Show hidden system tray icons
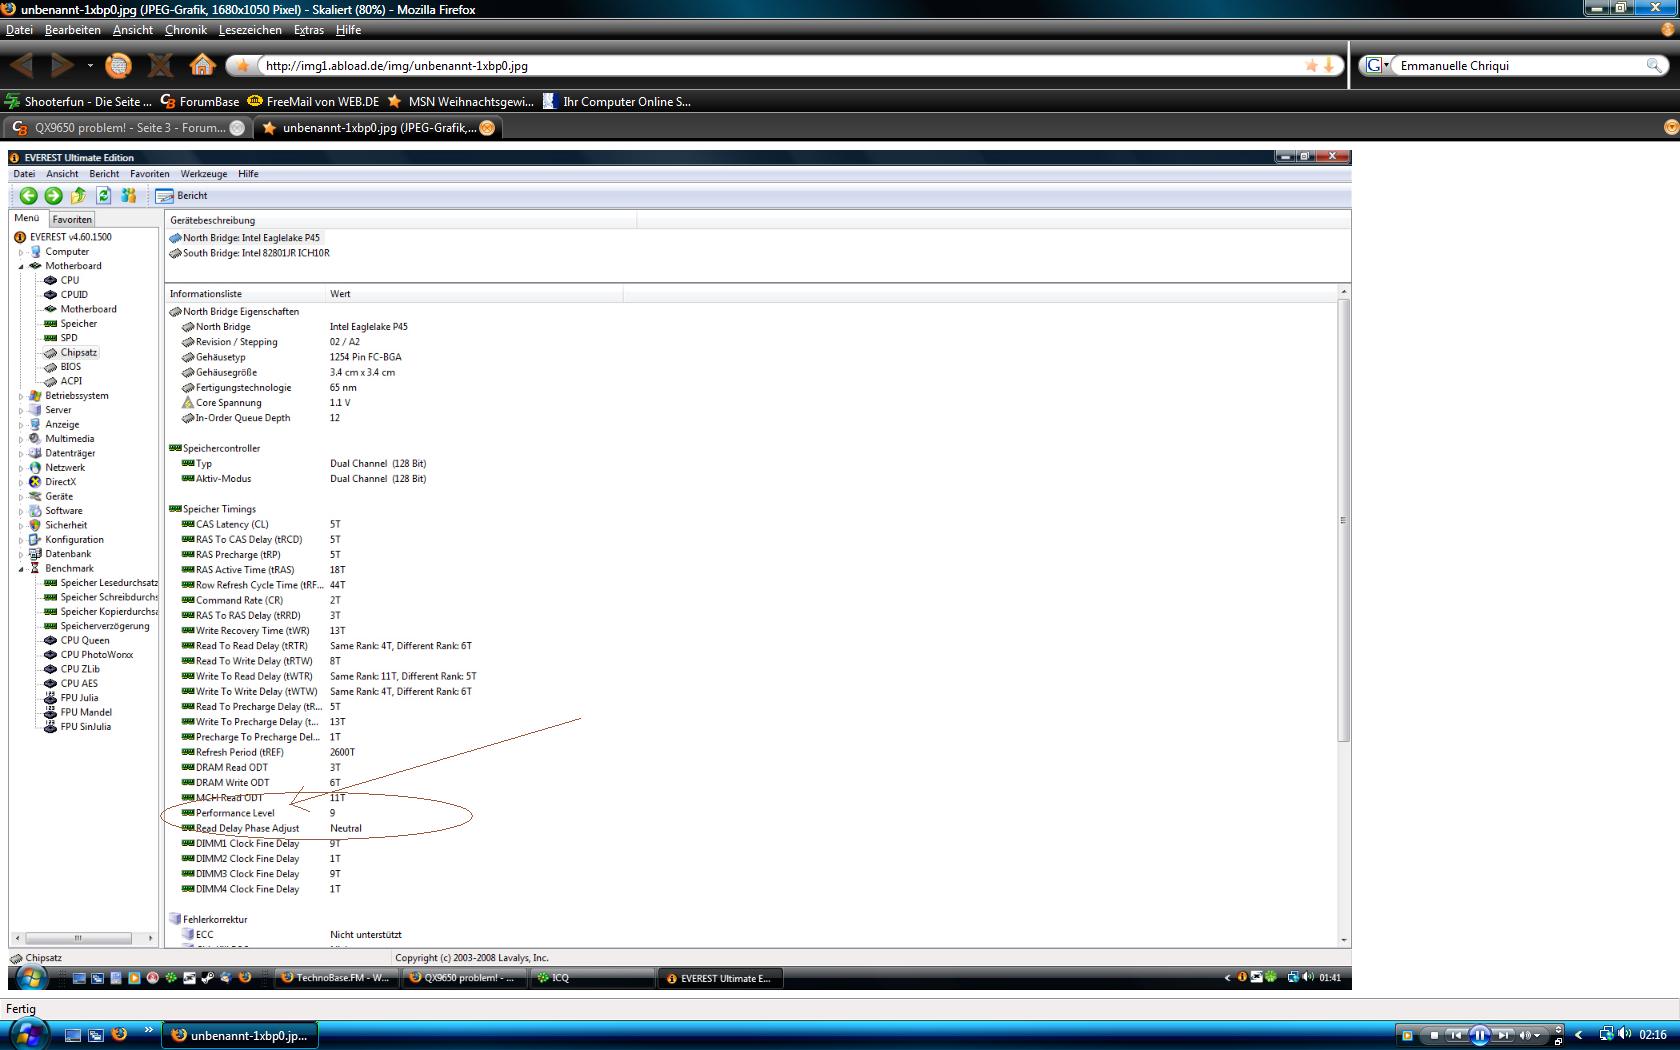 point(1579,1035)
